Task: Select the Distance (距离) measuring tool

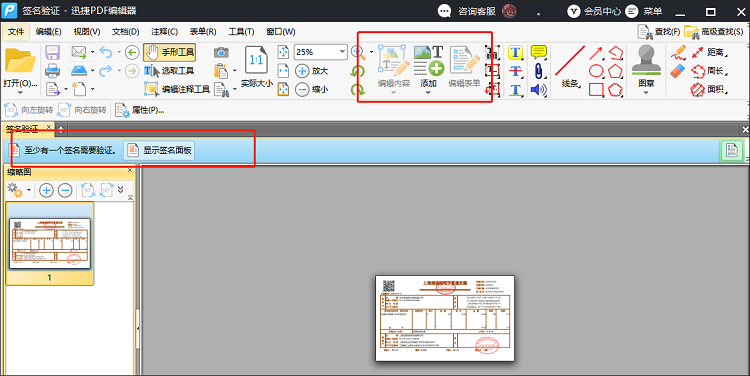Action: coord(709,52)
